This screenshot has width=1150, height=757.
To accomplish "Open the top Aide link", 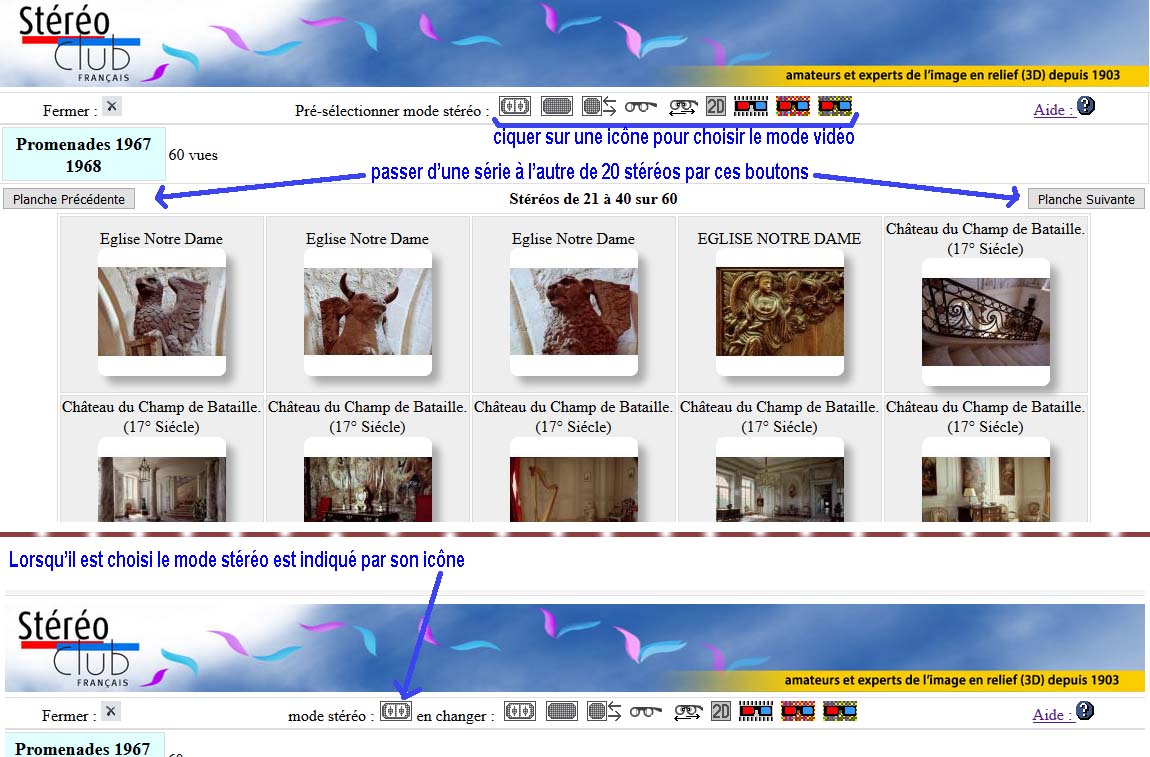I will (1053, 110).
